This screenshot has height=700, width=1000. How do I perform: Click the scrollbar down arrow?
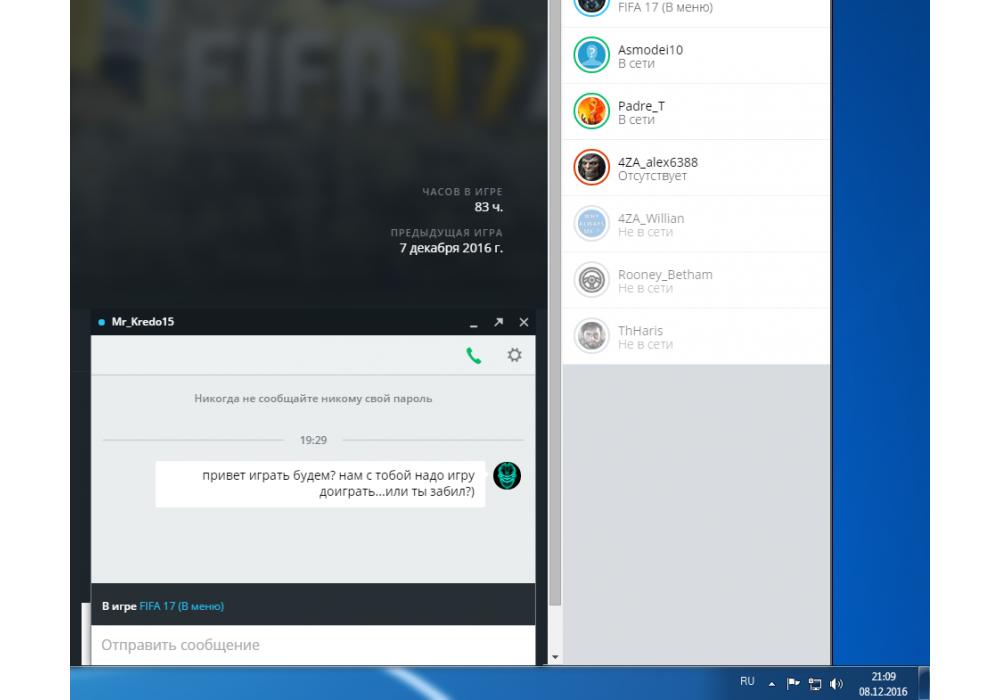556,657
